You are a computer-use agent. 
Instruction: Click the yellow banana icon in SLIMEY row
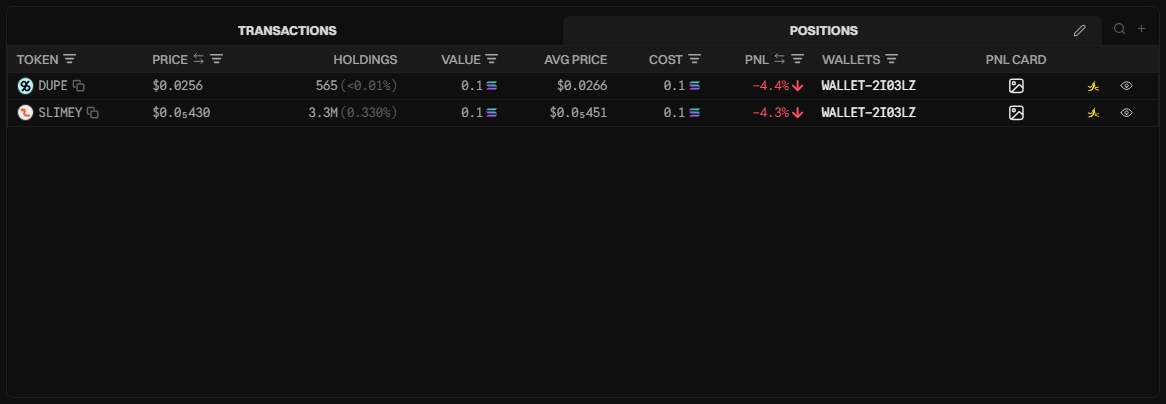point(1094,113)
